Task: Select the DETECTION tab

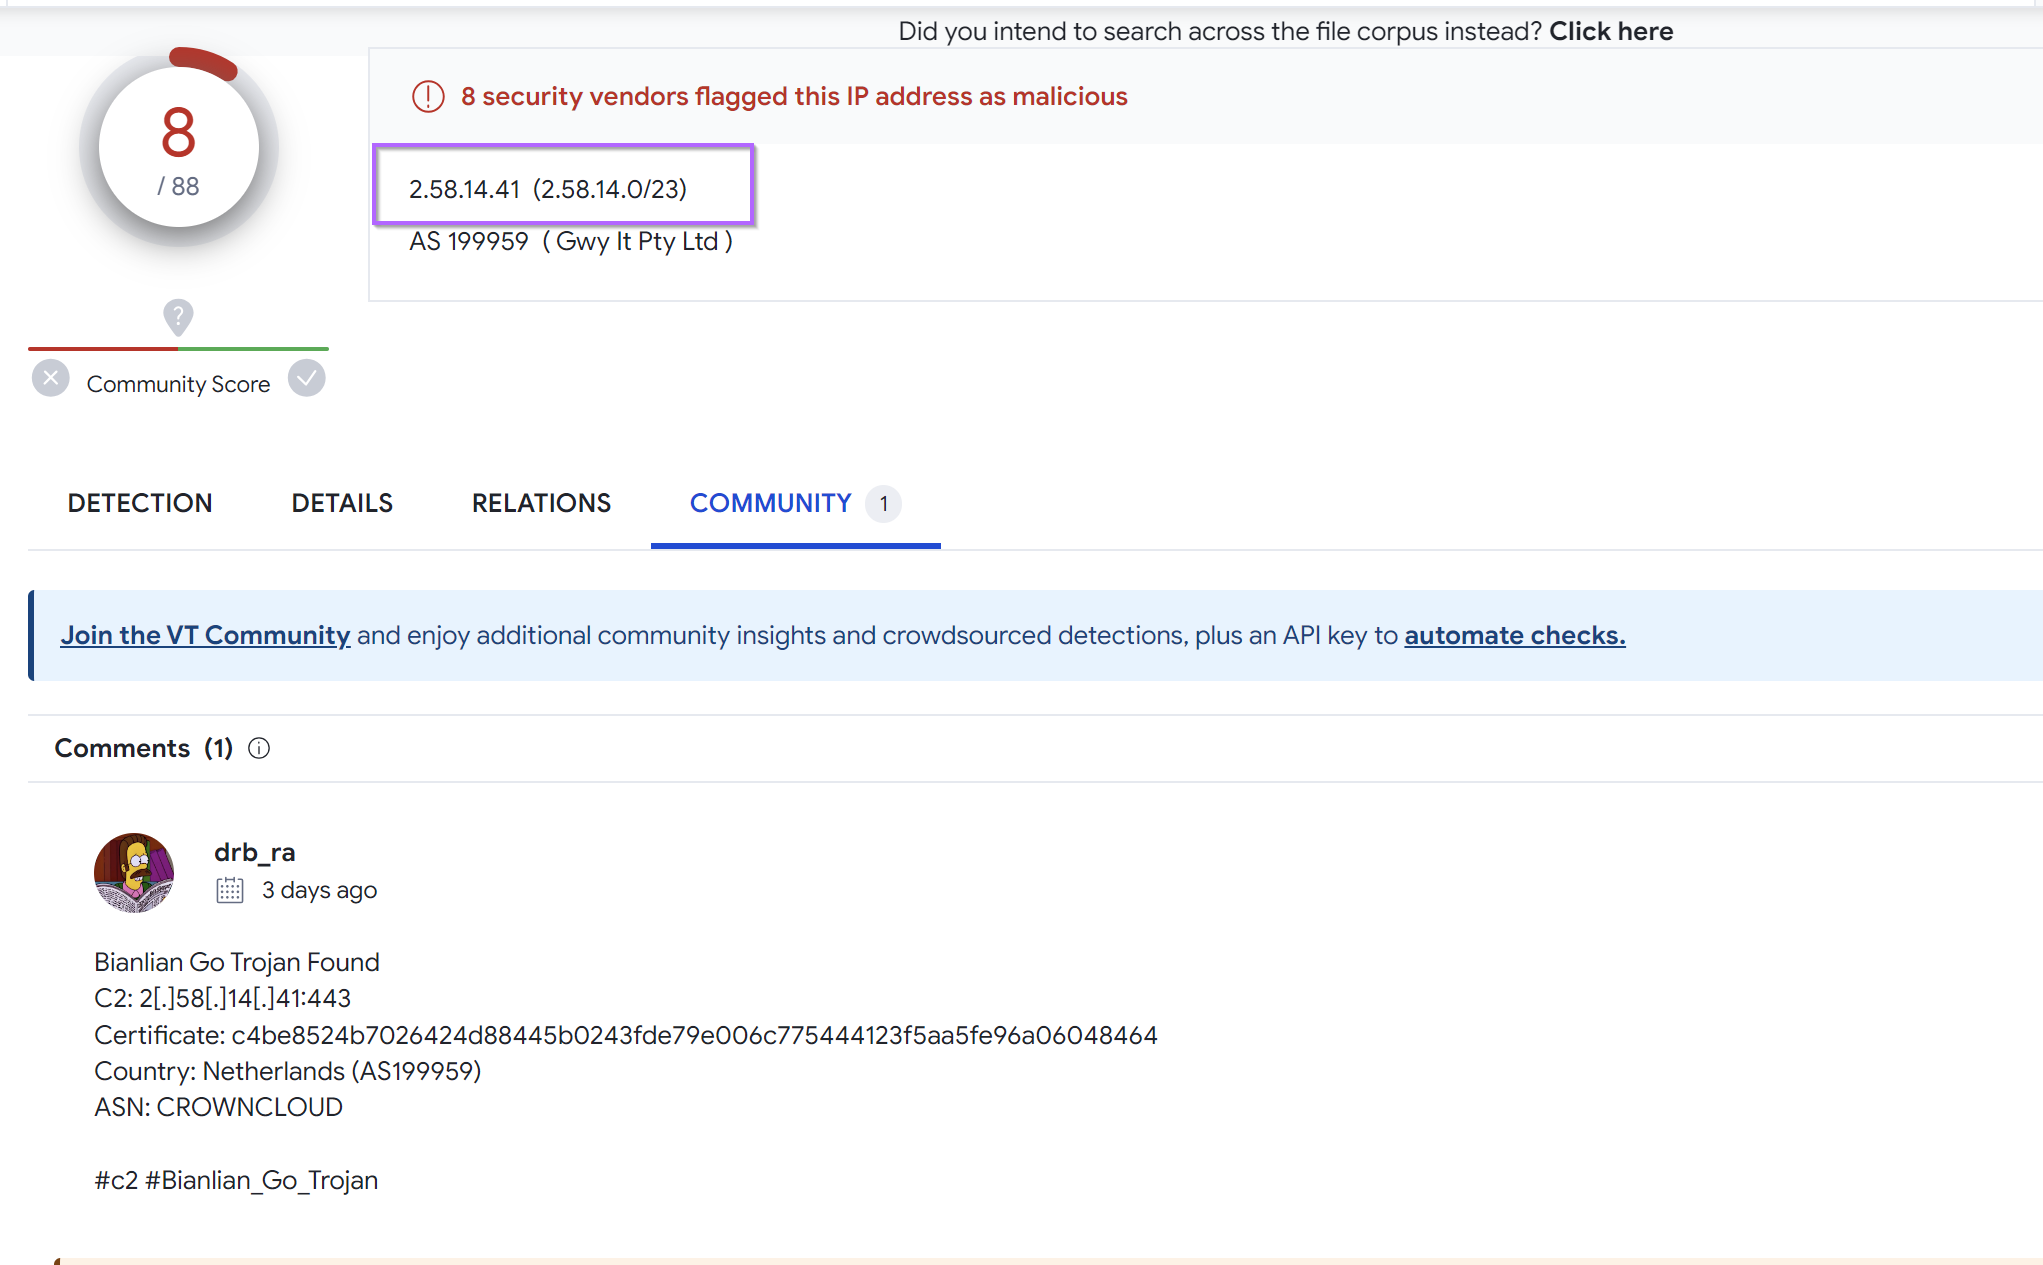Action: click(139, 502)
